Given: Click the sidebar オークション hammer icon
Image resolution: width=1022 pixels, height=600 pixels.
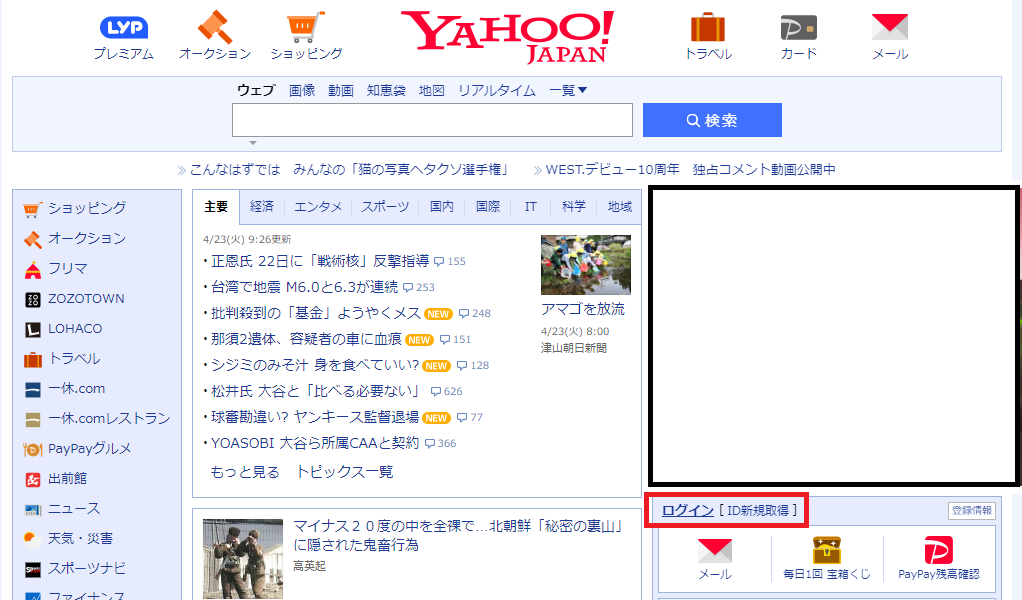Looking at the screenshot, I should pyautogui.click(x=33, y=239).
